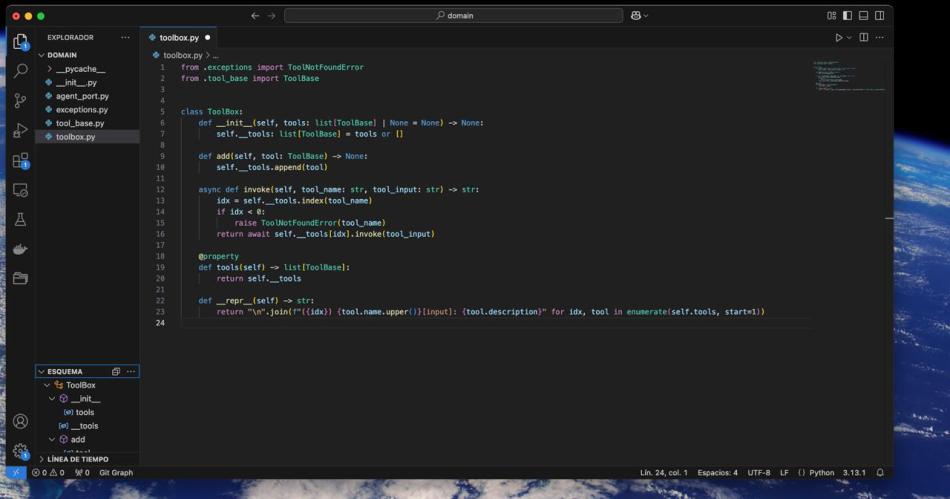Toggle the secondary side bar visibility
950x499 pixels.
pos(879,16)
